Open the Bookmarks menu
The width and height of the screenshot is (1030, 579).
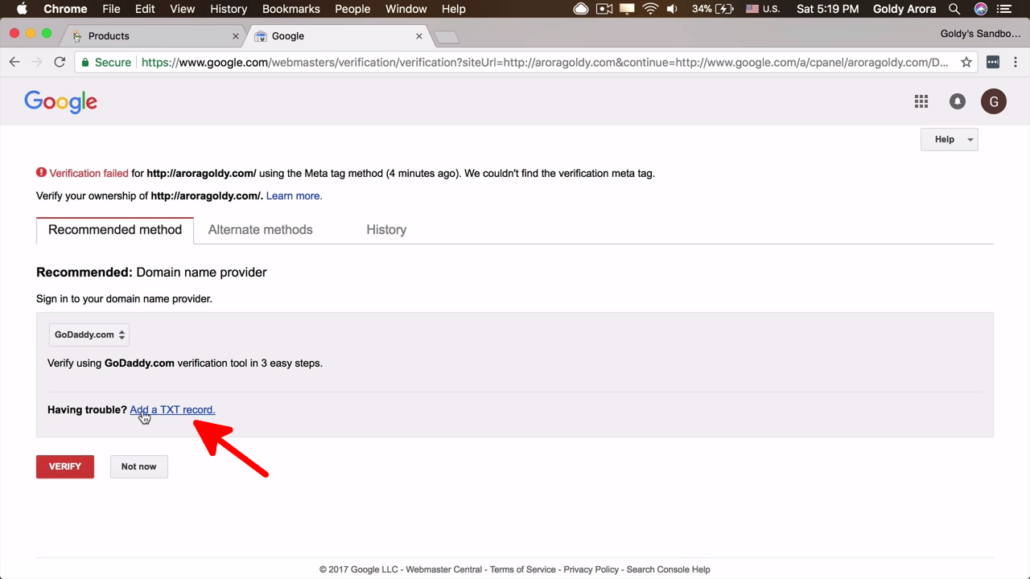click(x=291, y=9)
